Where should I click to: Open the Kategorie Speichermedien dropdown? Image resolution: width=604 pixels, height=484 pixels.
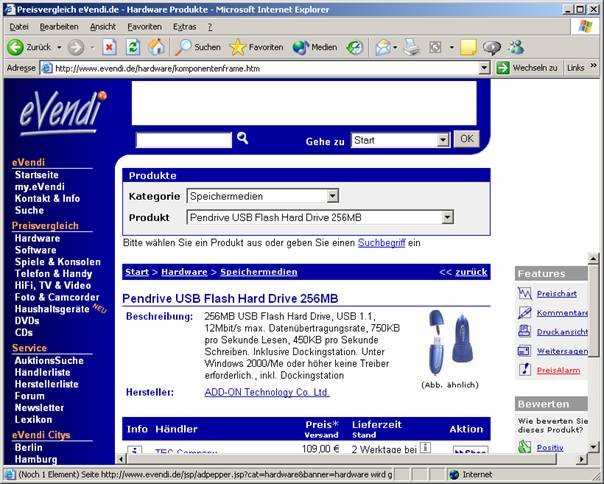click(332, 196)
